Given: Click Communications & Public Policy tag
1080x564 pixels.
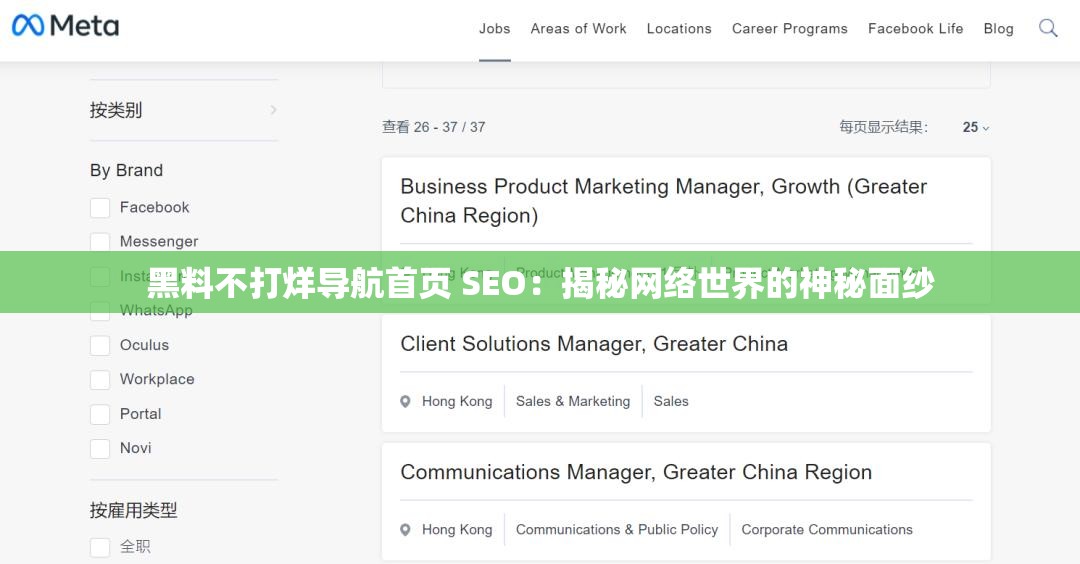Looking at the screenshot, I should point(616,530).
